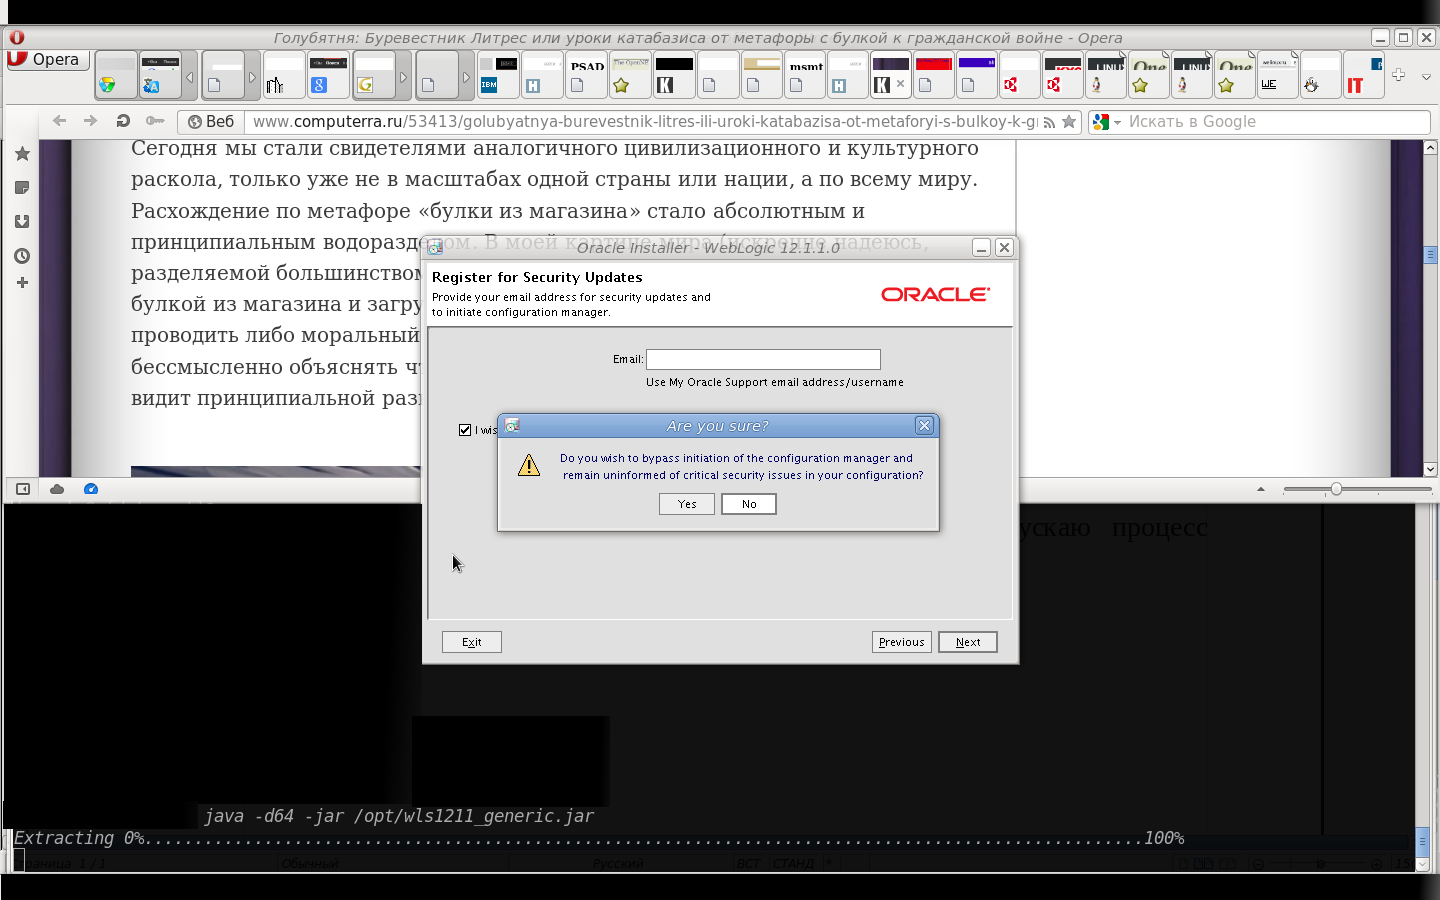The height and width of the screenshot is (900, 1440).
Task: Switch to the IBM tab
Action: click(498, 75)
